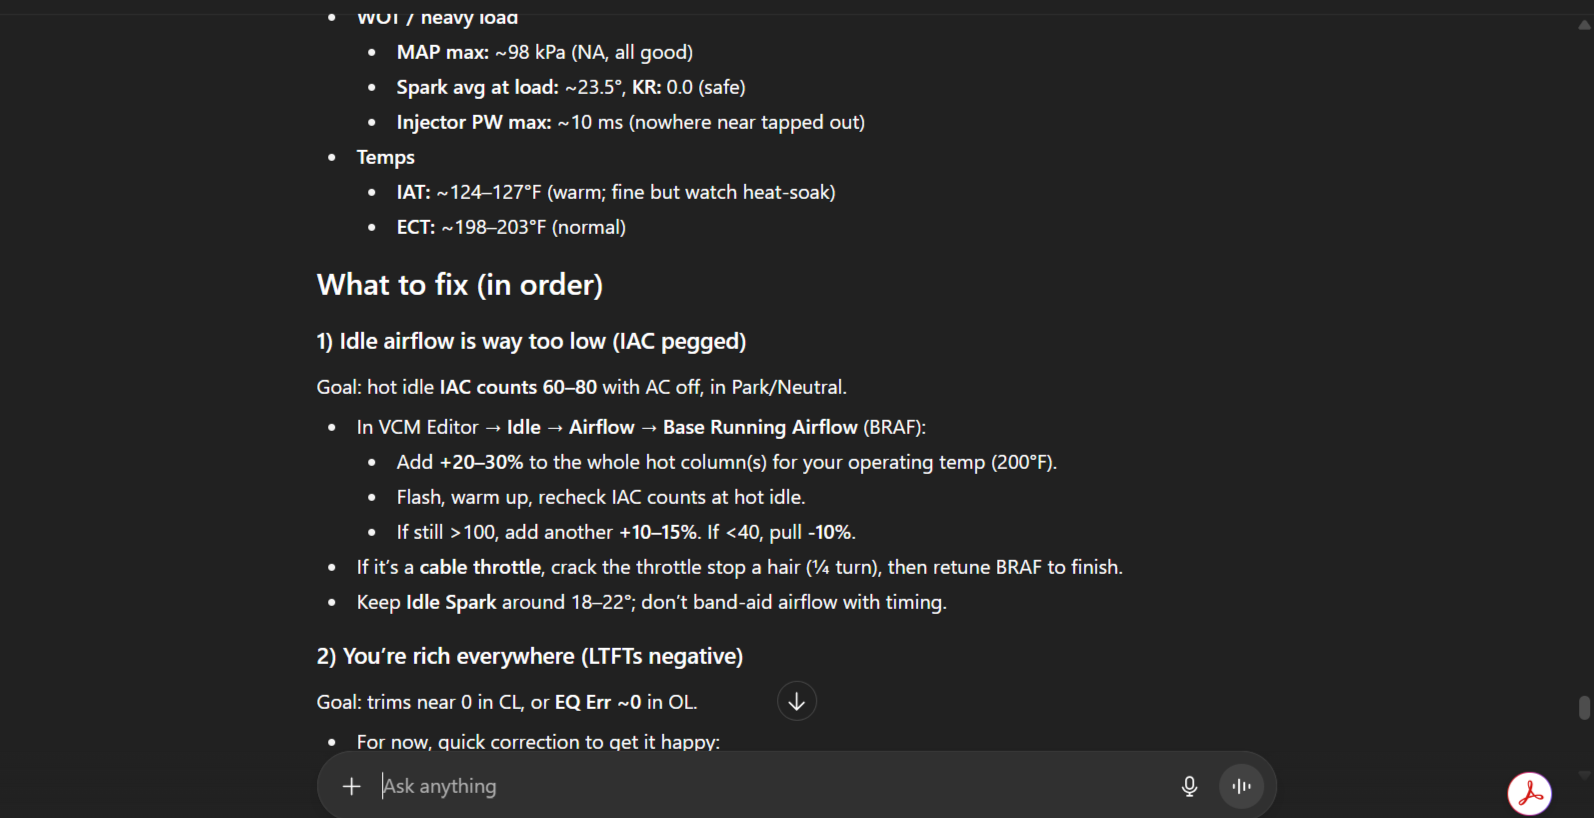
Task: Click the scrollbar up arrow
Action: click(x=1584, y=26)
